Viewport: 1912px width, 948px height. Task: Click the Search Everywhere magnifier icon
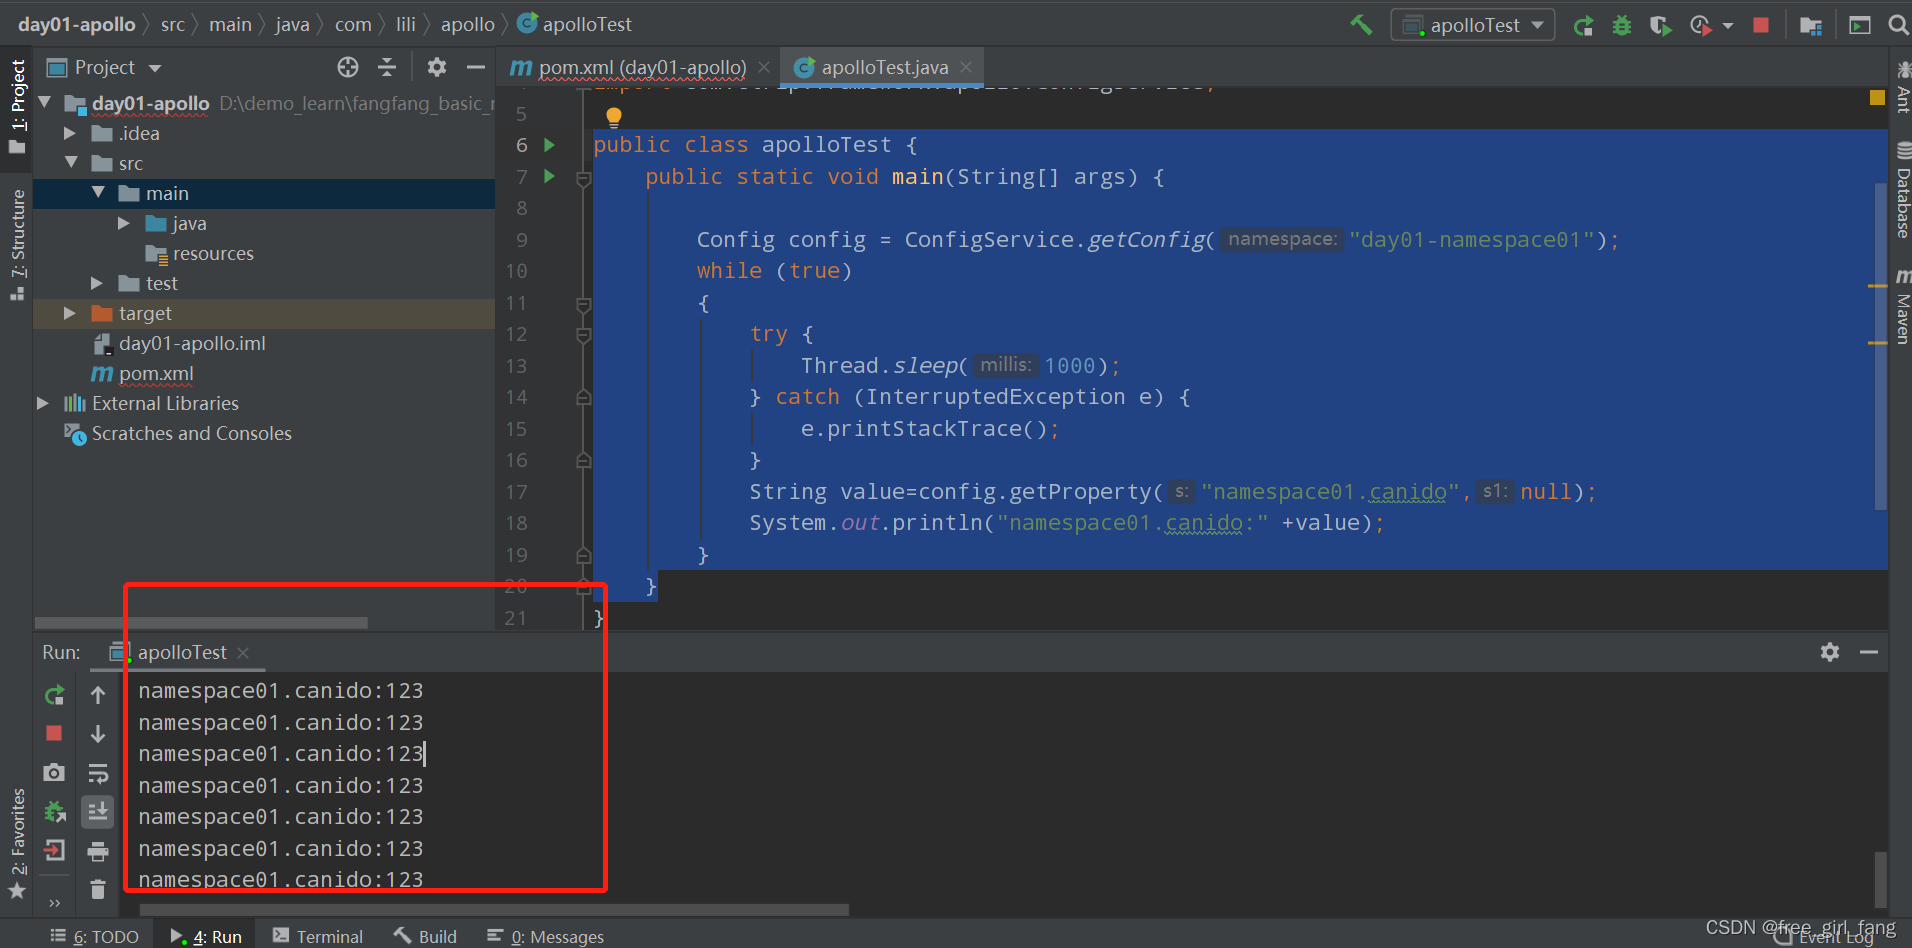(x=1898, y=25)
